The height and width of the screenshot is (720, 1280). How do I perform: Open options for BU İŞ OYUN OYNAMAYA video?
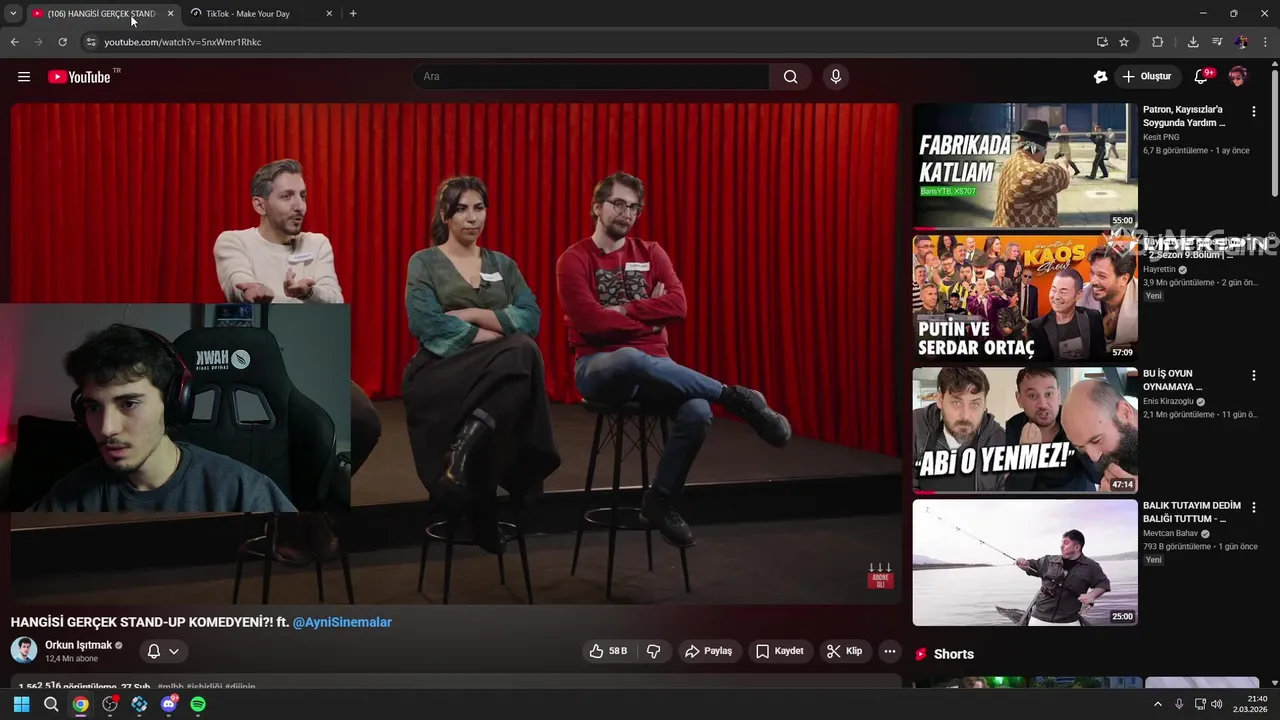point(1254,376)
